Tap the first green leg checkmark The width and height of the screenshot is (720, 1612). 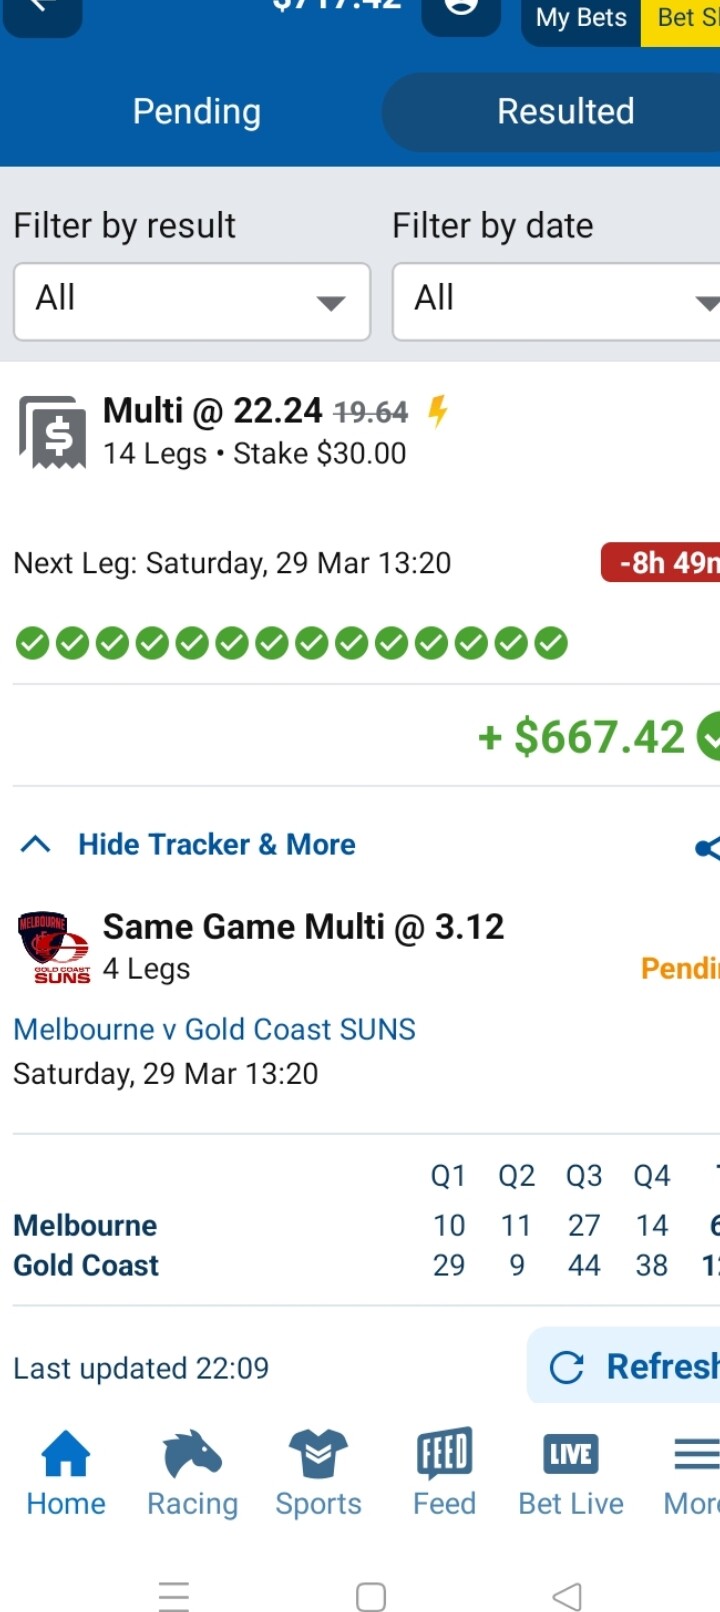[x=32, y=643]
